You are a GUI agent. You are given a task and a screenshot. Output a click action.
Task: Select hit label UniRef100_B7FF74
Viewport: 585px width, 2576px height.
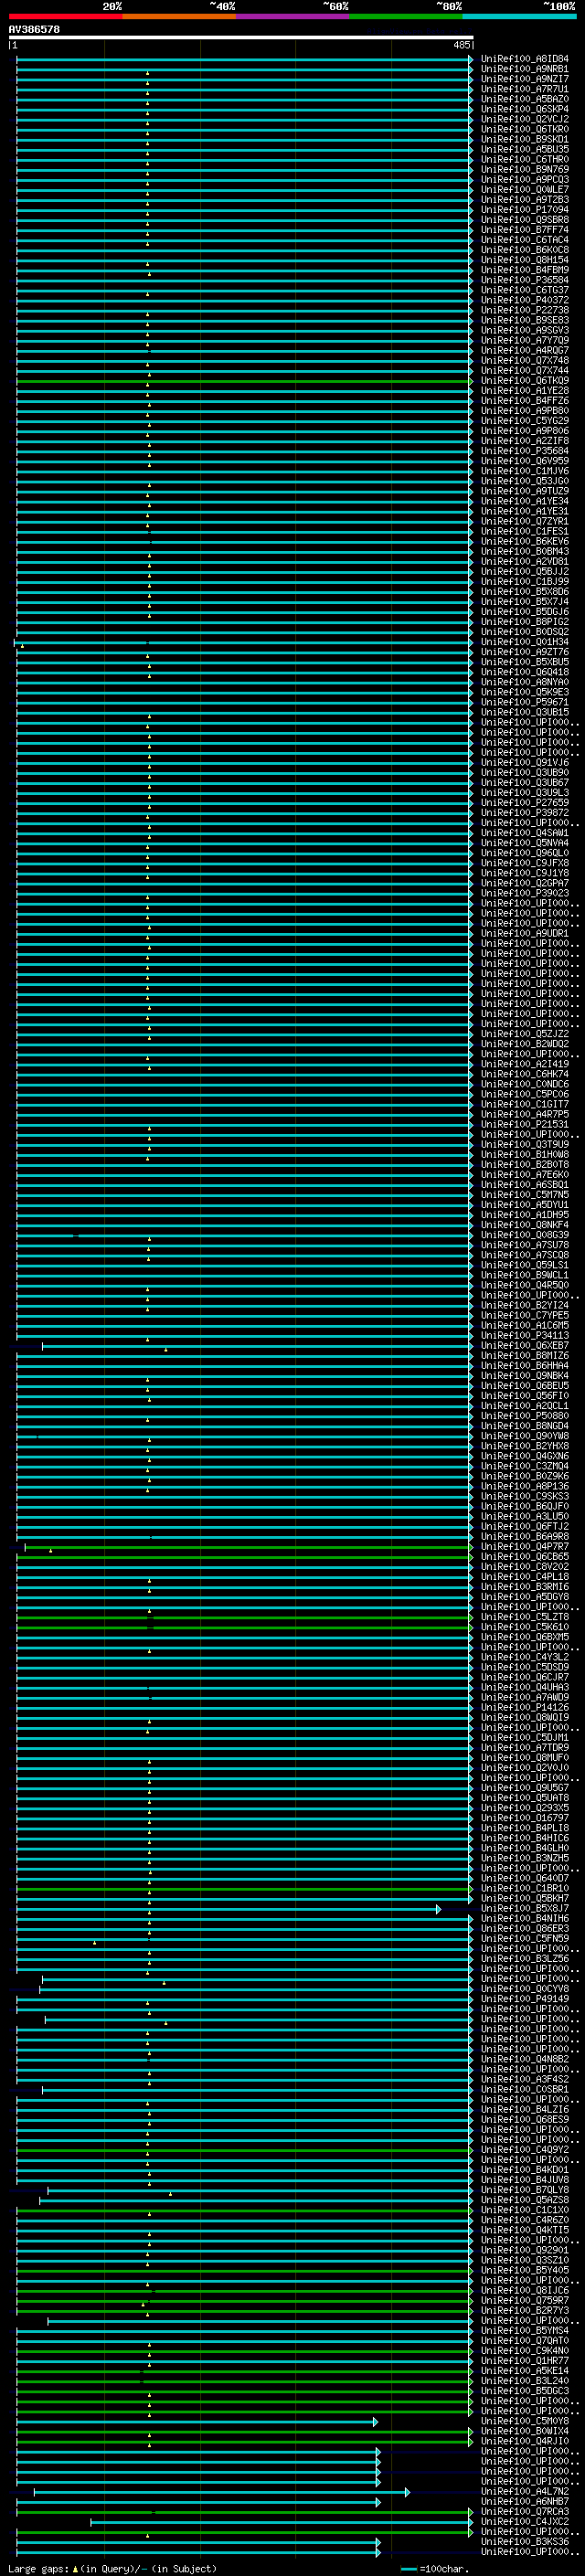click(x=525, y=230)
